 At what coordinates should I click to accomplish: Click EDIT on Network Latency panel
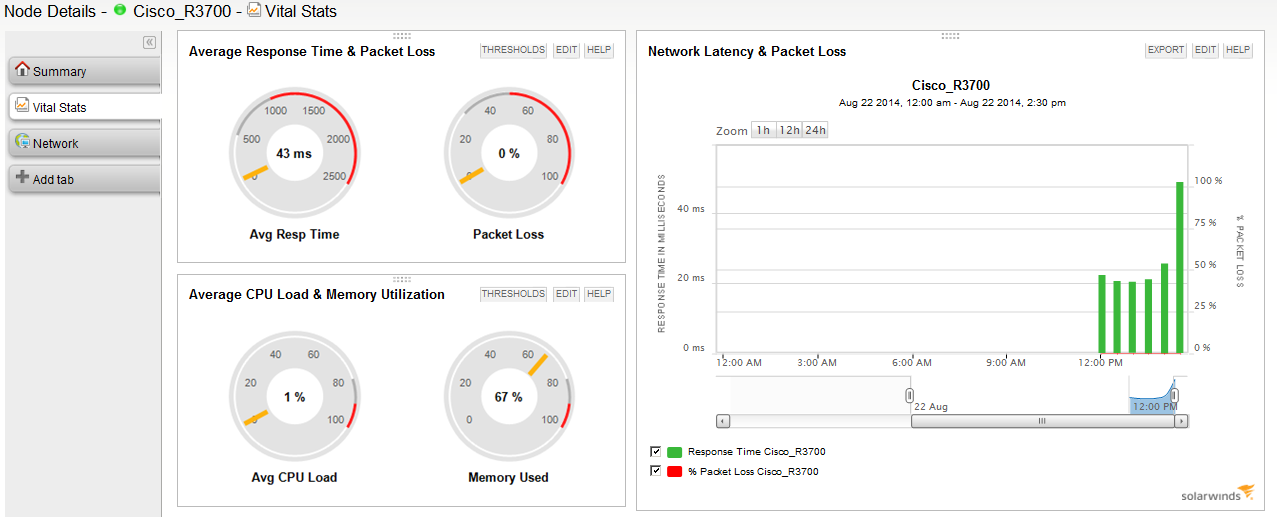(1206, 50)
